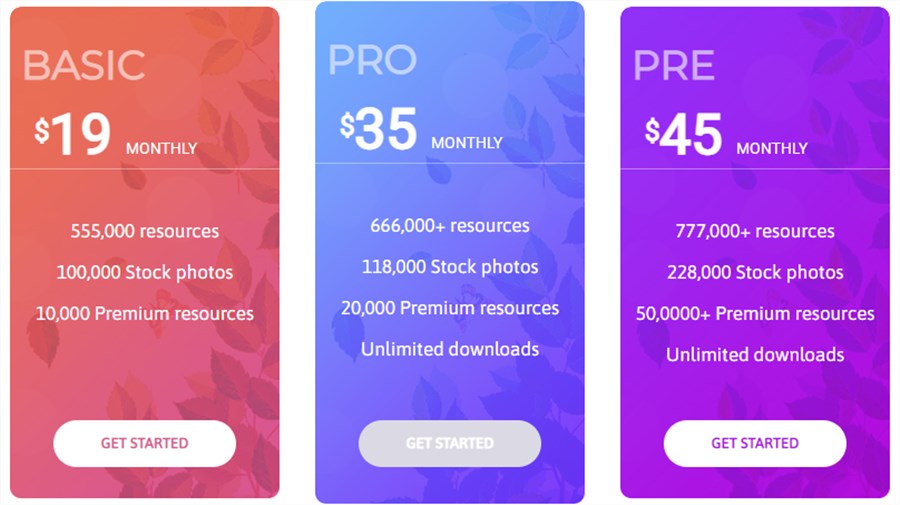Click the 228,000 Stock photos line
This screenshot has width=900, height=505.
pyautogui.click(x=755, y=272)
